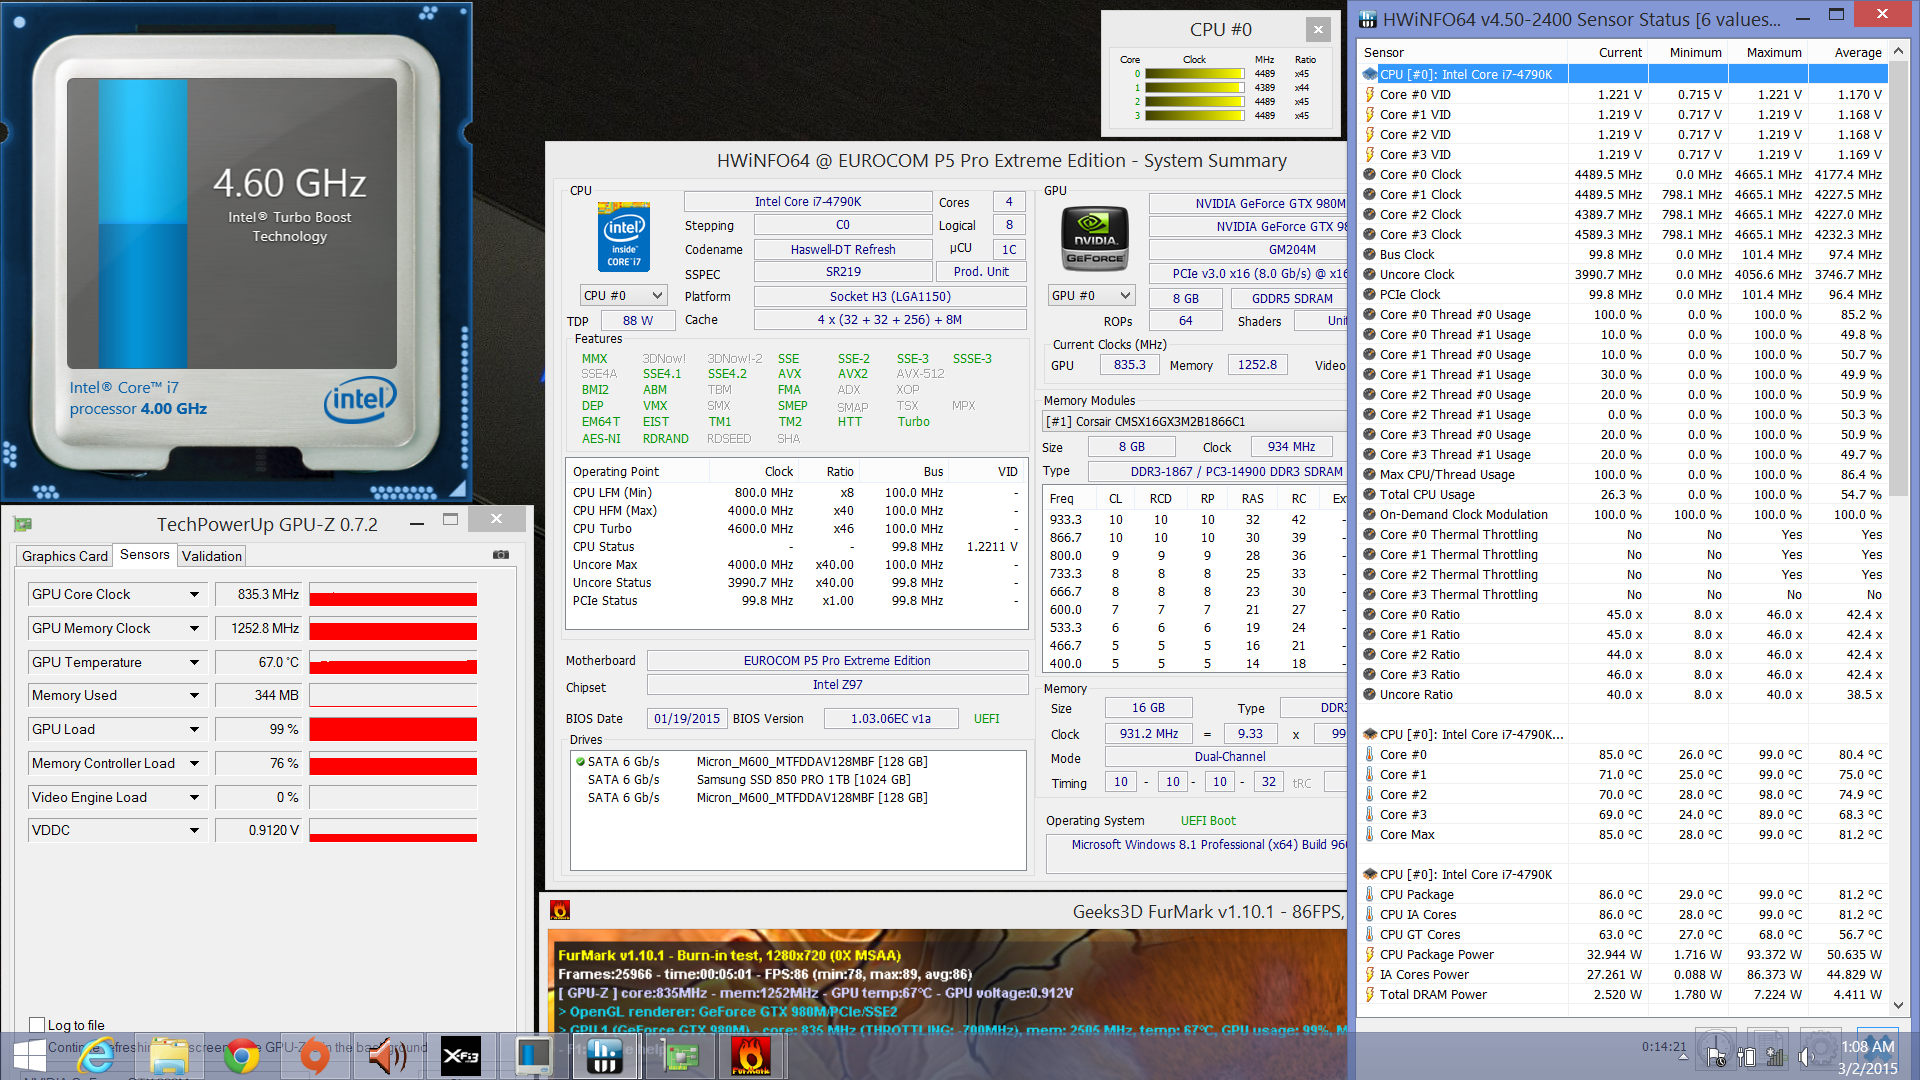This screenshot has height=1080, width=1920.
Task: Open the CPU #0 selector in System Summary
Action: click(623, 296)
